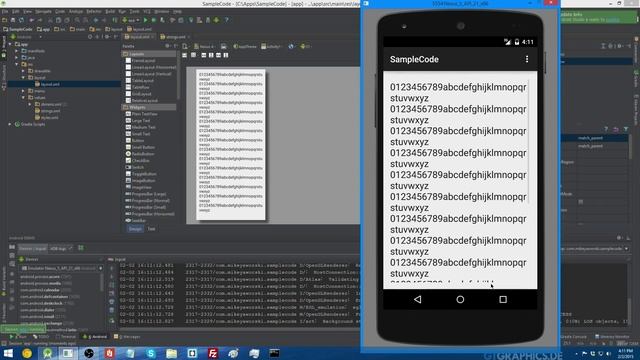The image size is (640, 360).
Task: Expand the java folder node
Action: click(17, 58)
